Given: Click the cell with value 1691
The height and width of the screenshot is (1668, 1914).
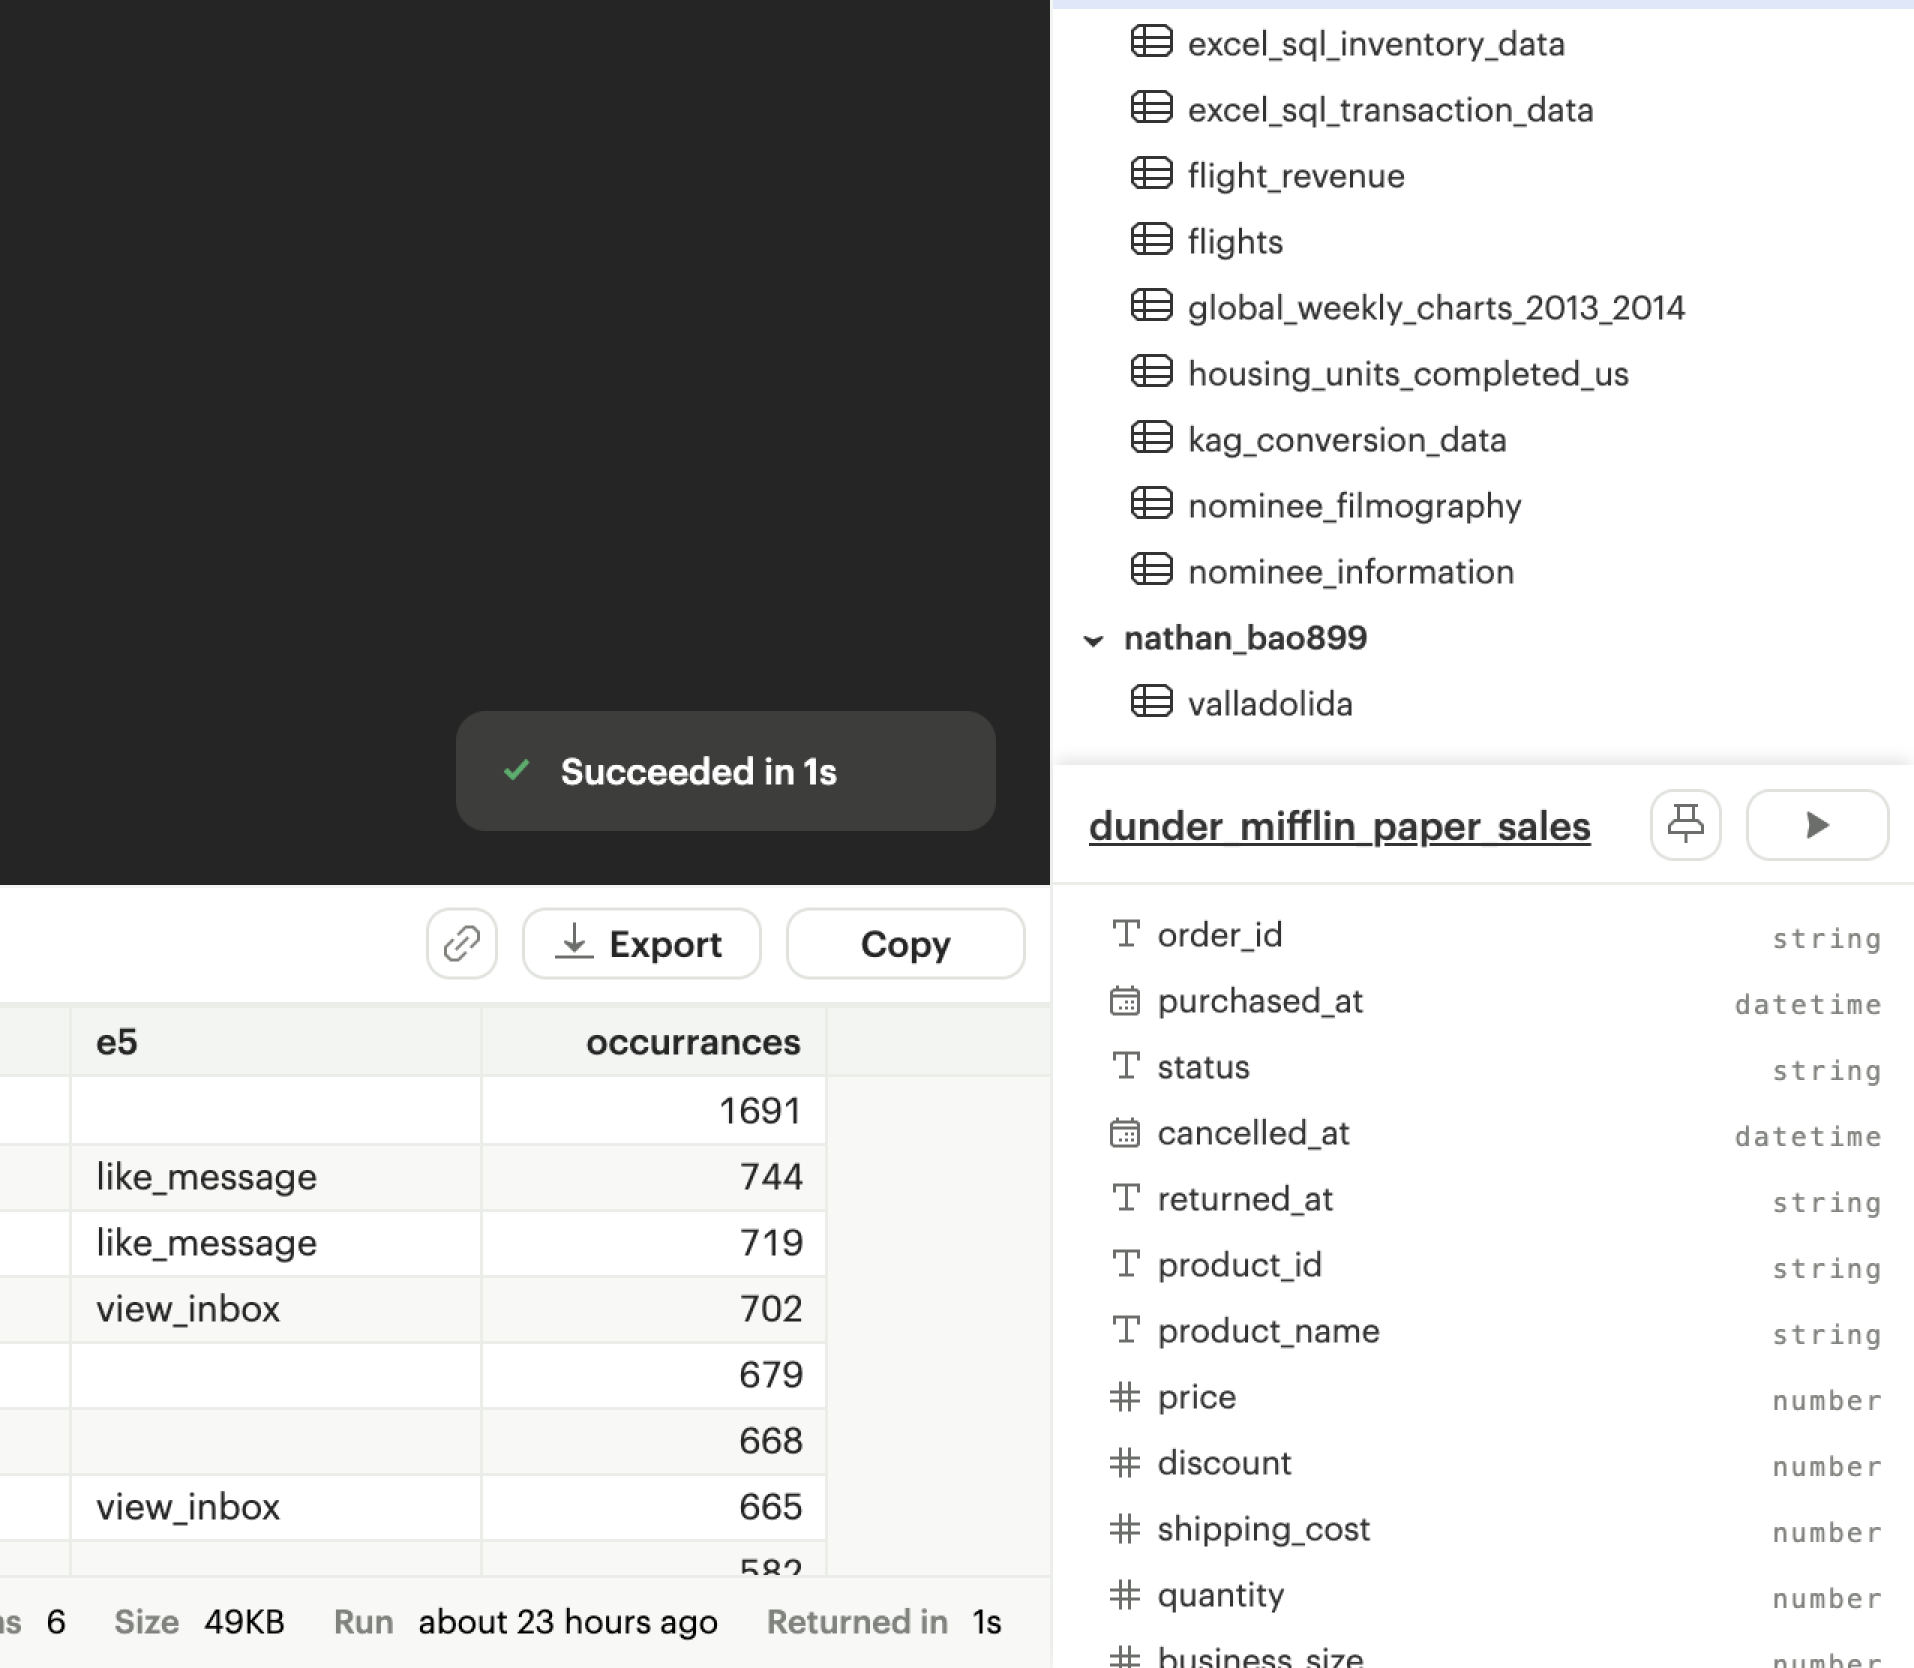Looking at the screenshot, I should point(654,1110).
